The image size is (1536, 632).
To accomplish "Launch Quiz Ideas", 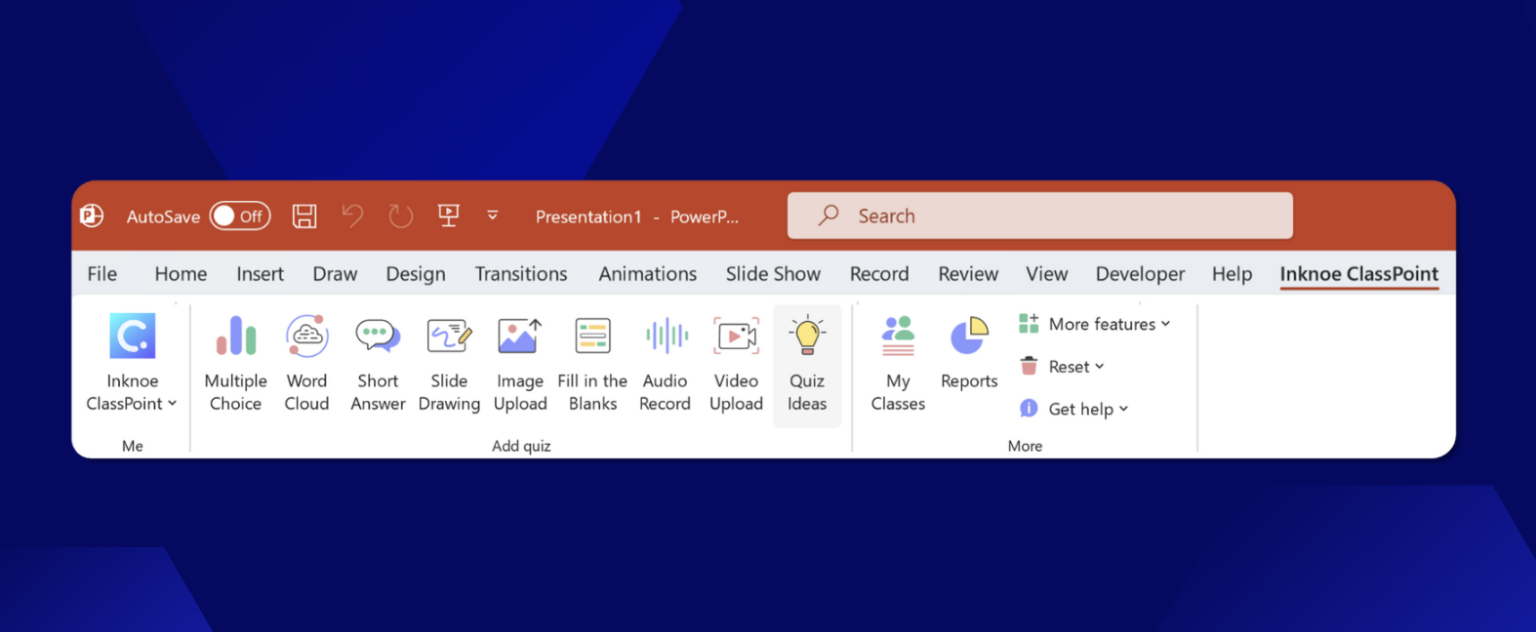I will click(807, 360).
